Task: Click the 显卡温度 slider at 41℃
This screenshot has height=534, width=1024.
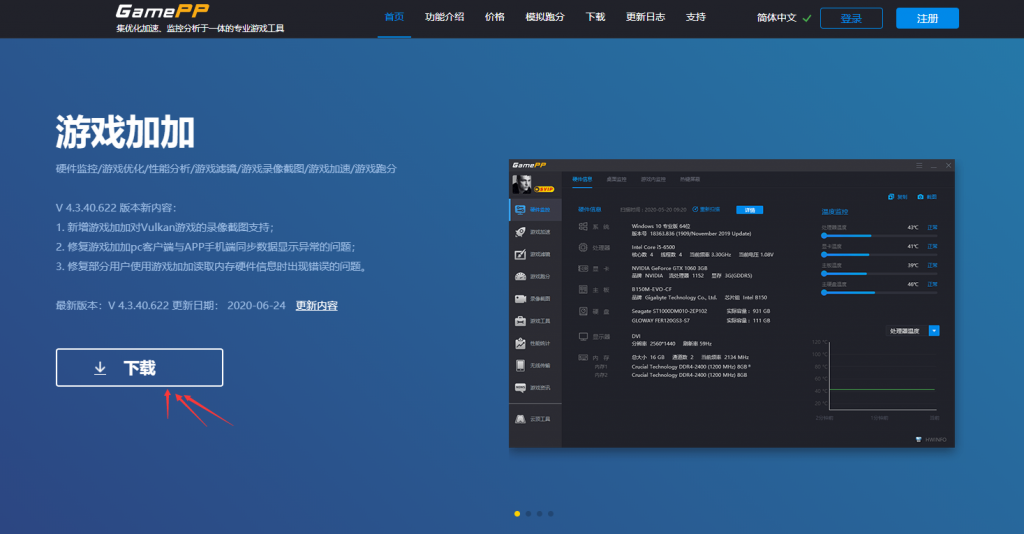Action: tap(880, 255)
